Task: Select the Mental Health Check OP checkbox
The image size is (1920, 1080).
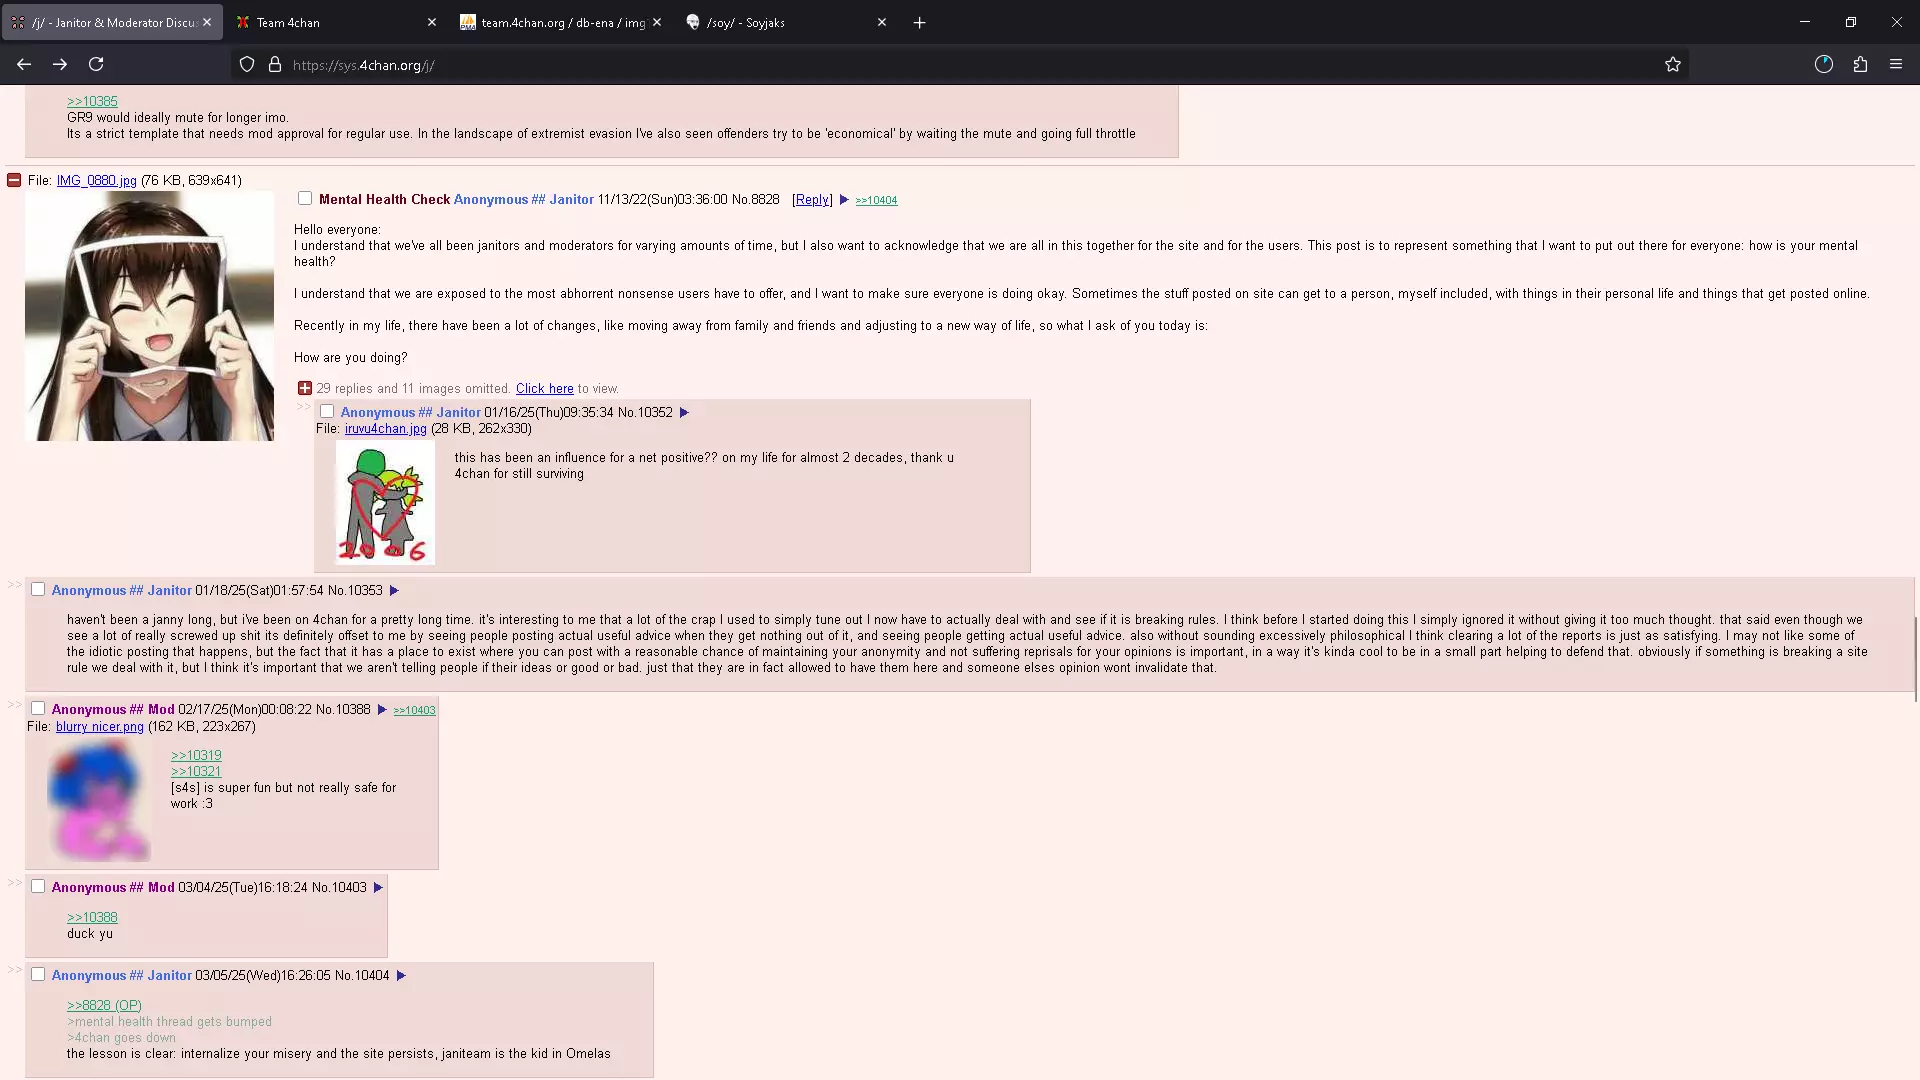Action: click(305, 199)
